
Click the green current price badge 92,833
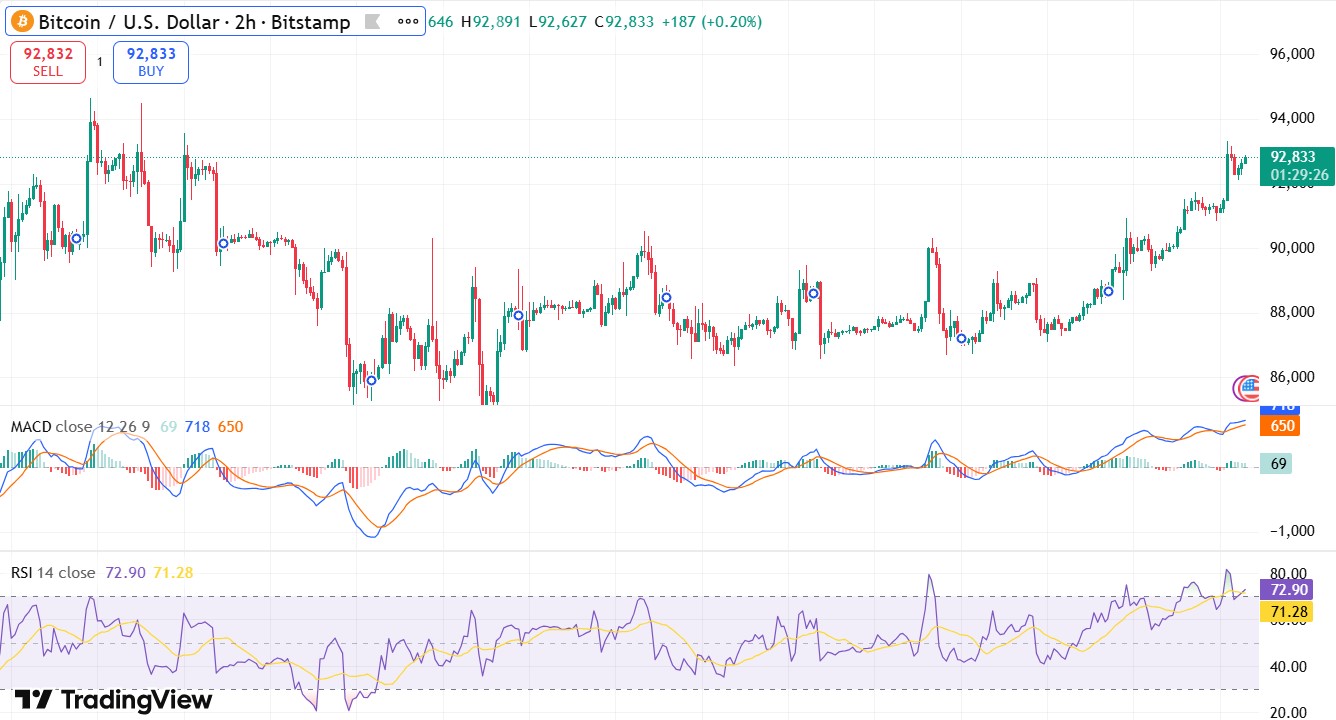coord(1294,157)
